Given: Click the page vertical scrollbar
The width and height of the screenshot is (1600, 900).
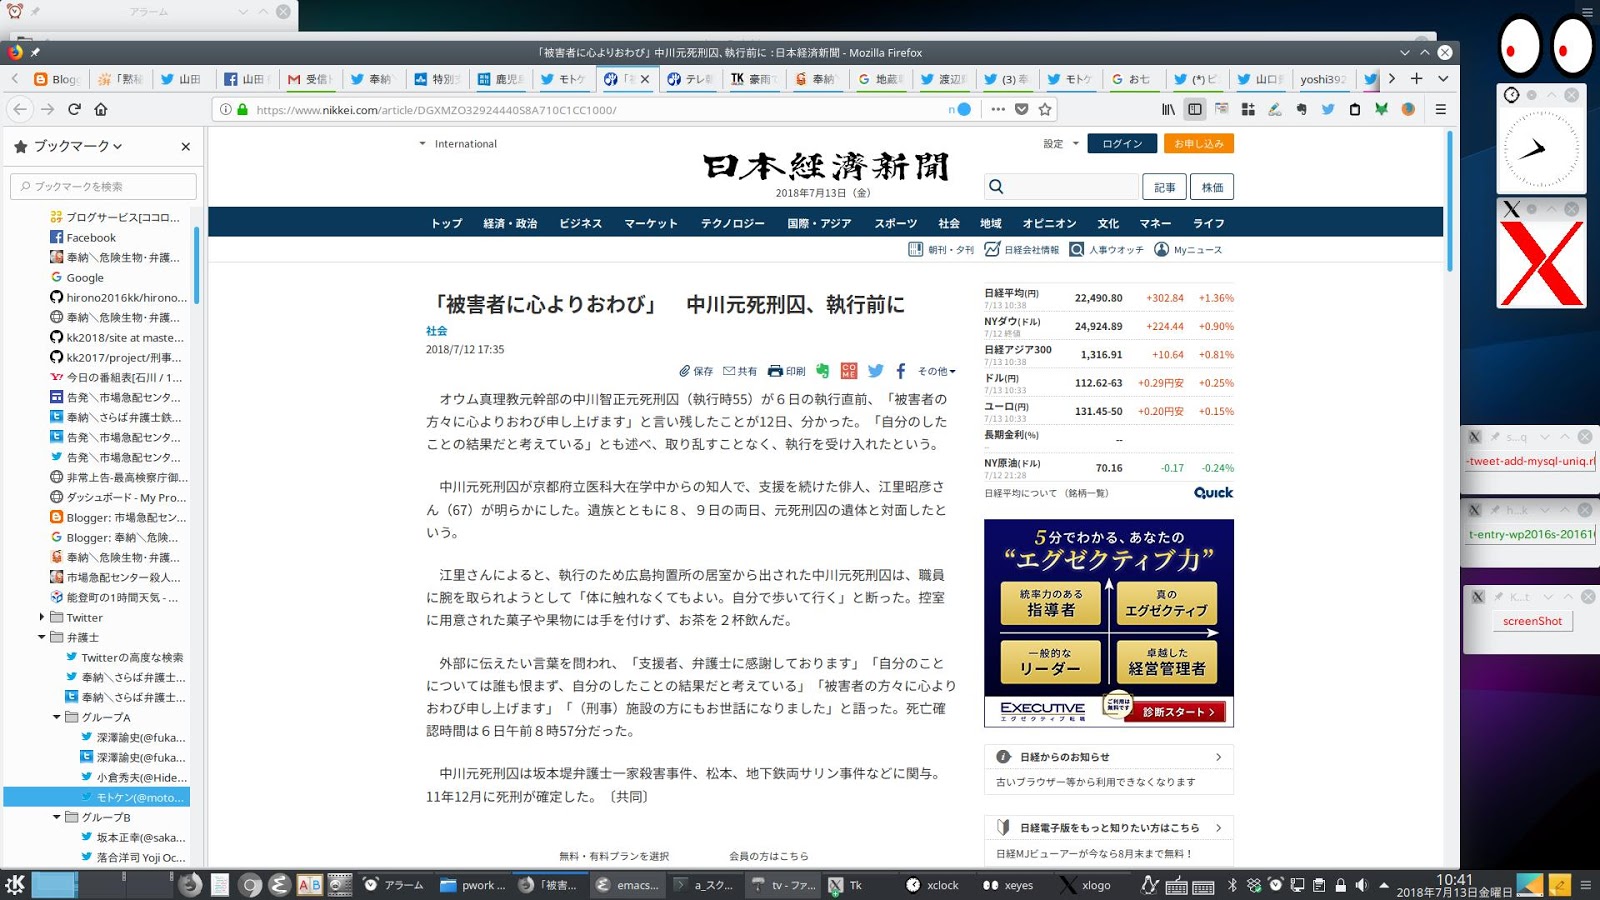Looking at the screenshot, I should (x=1450, y=200).
